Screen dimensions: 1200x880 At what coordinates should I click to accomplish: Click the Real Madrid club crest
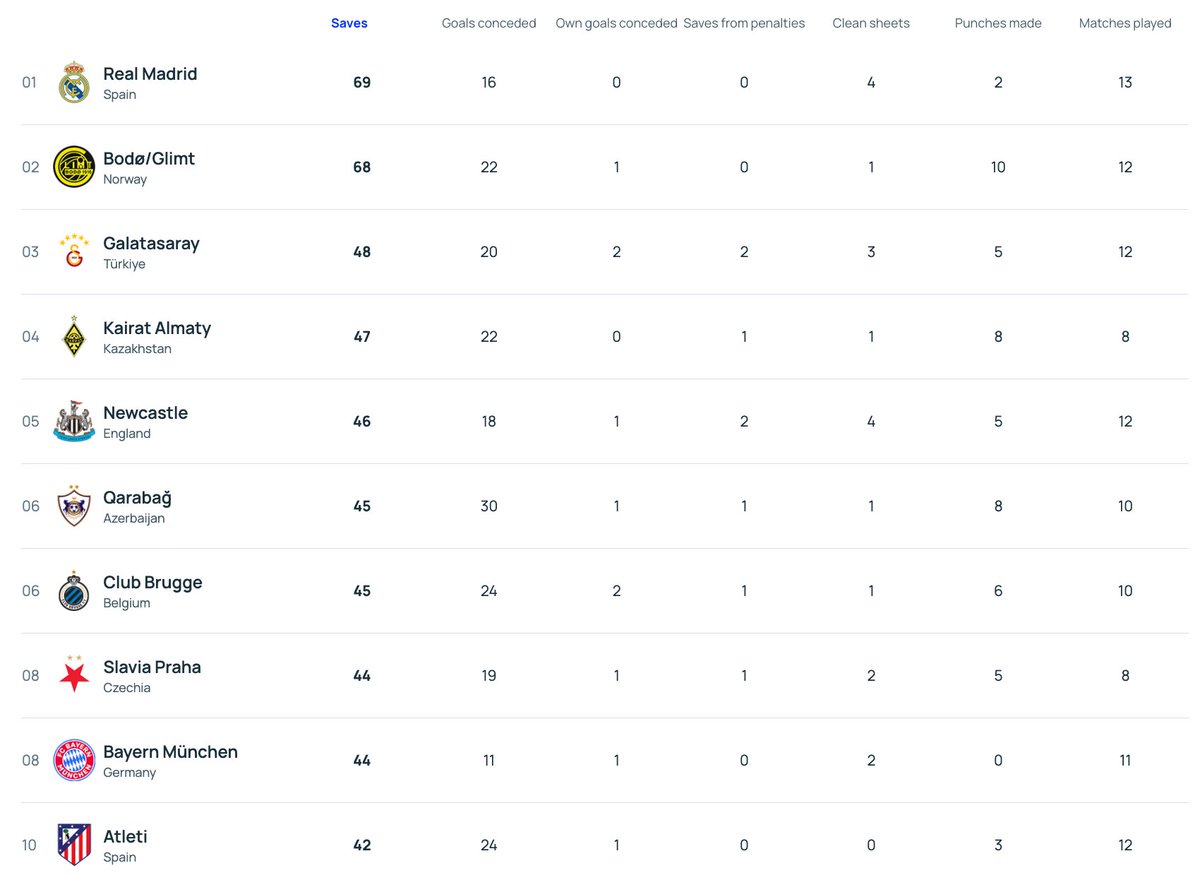[x=74, y=82]
